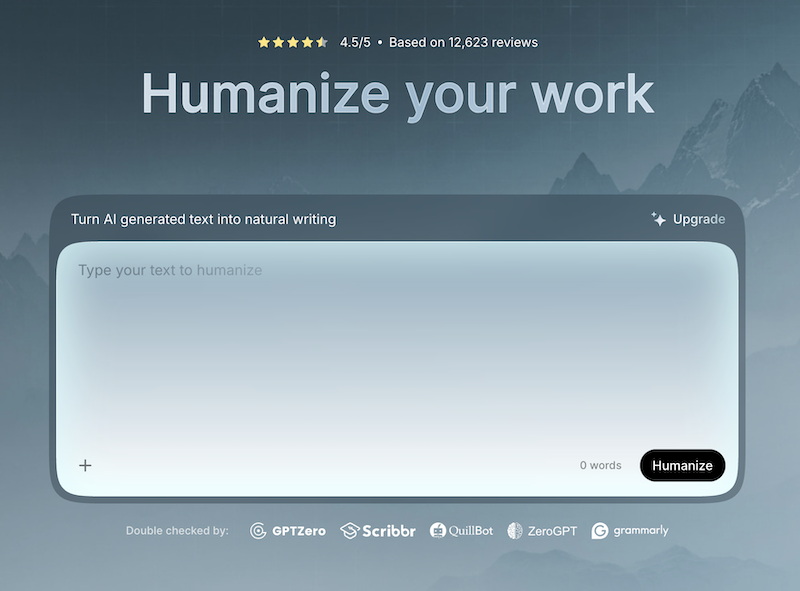Open the 'Based on 12,623 reviews' text

pos(463,43)
